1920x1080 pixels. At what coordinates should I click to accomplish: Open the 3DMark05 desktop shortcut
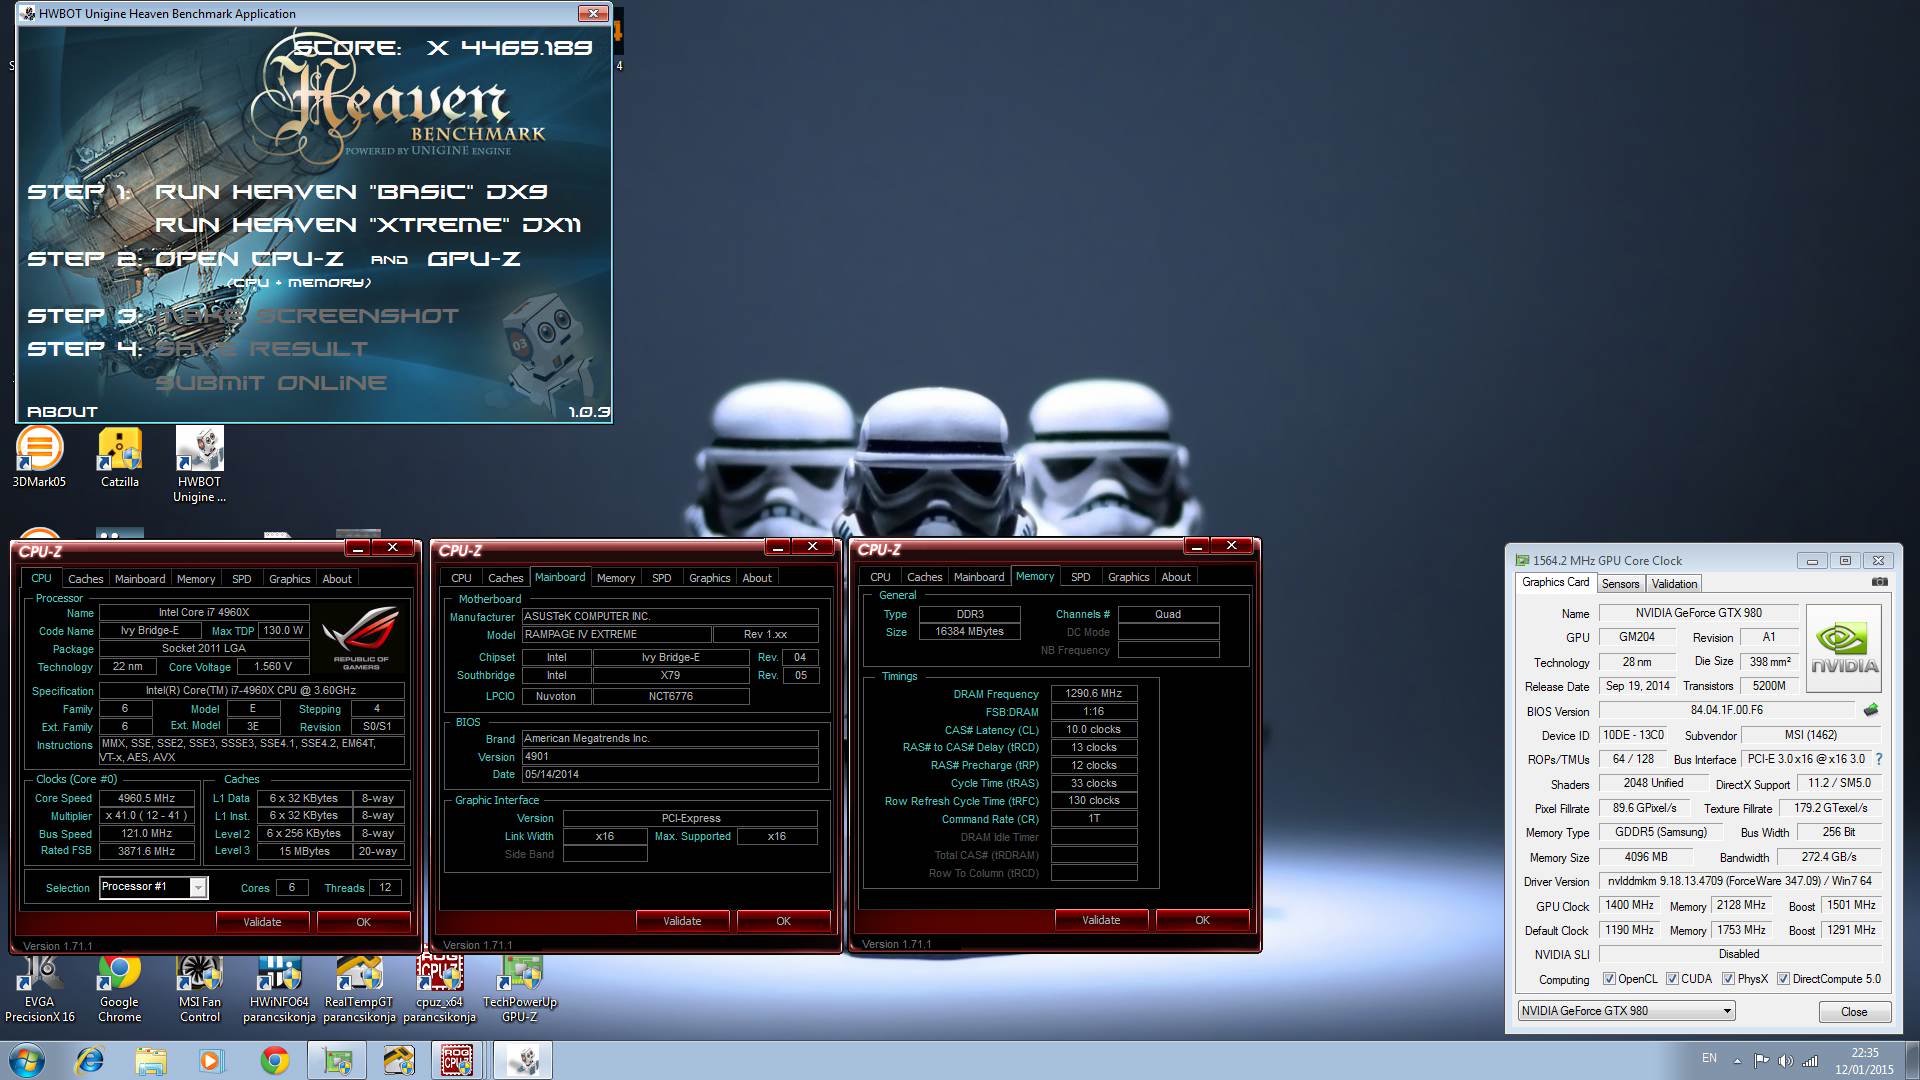(x=39, y=458)
